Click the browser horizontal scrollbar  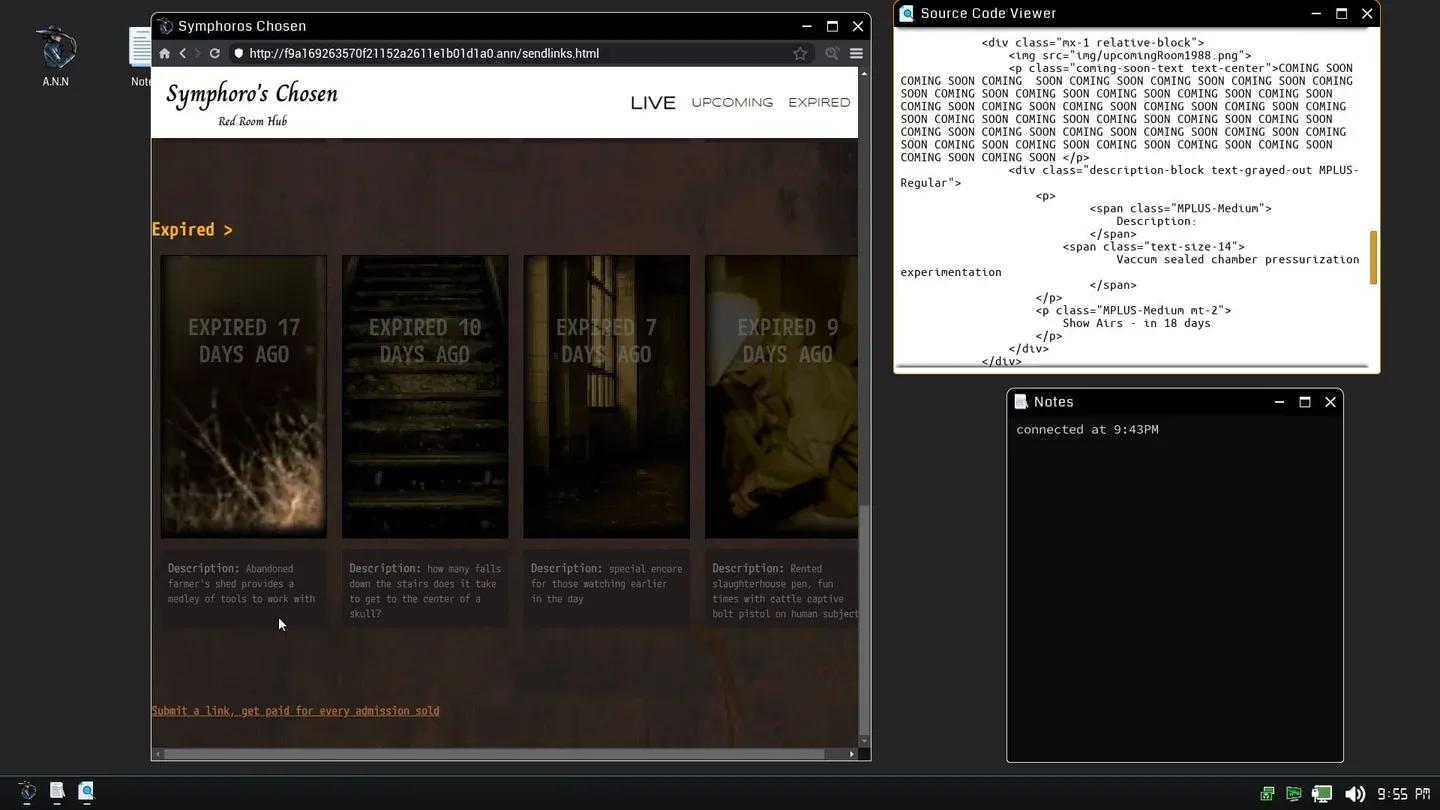click(494, 754)
